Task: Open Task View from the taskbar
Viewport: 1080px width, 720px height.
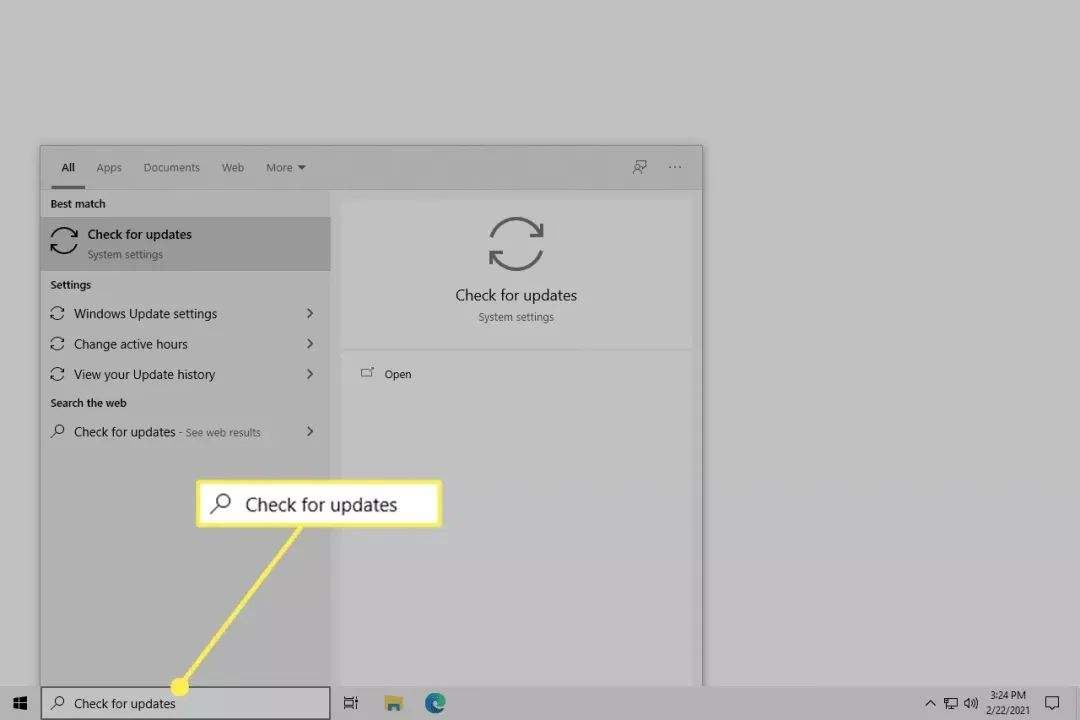Action: [x=351, y=703]
